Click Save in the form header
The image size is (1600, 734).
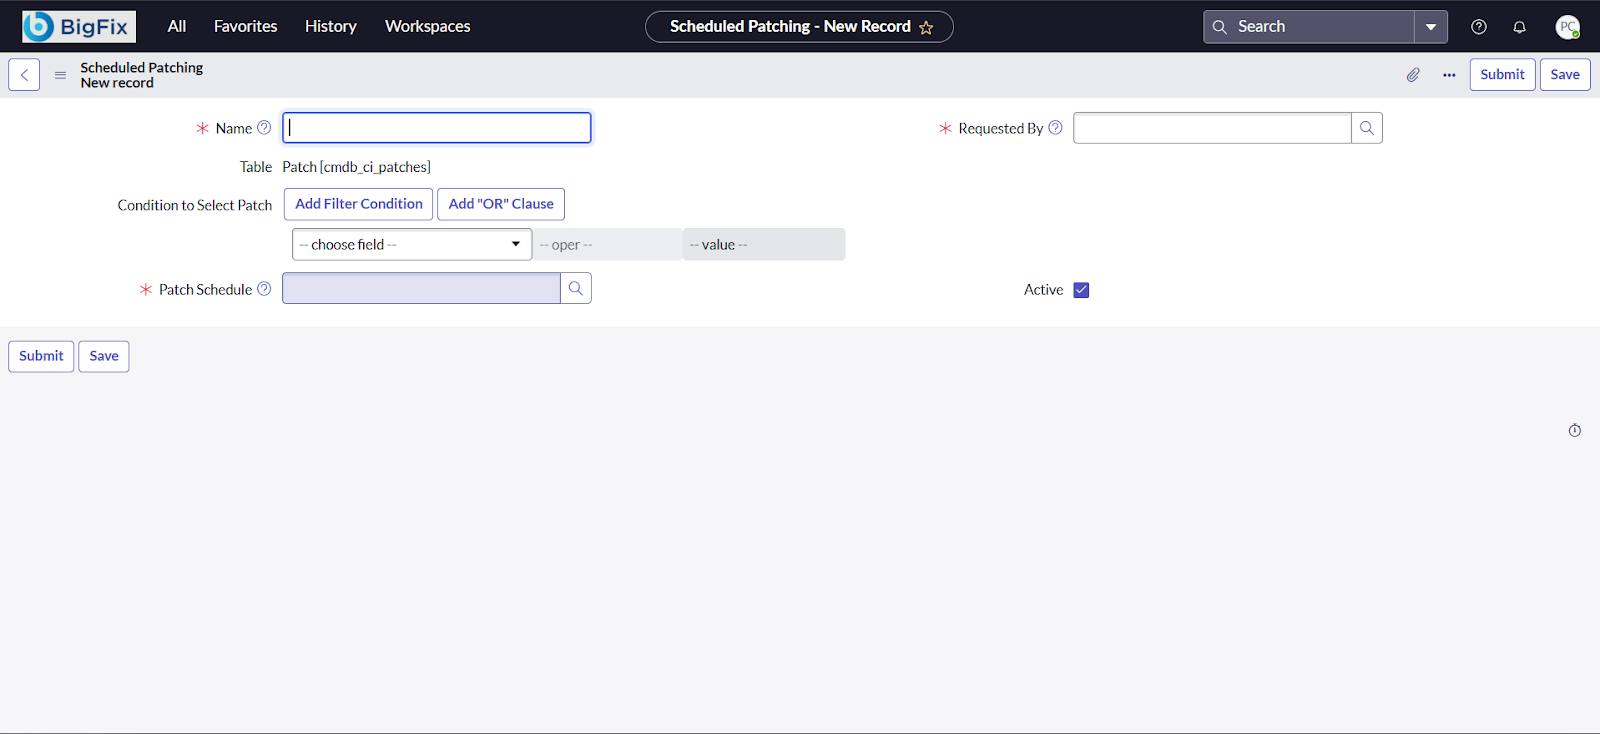[x=1565, y=75]
